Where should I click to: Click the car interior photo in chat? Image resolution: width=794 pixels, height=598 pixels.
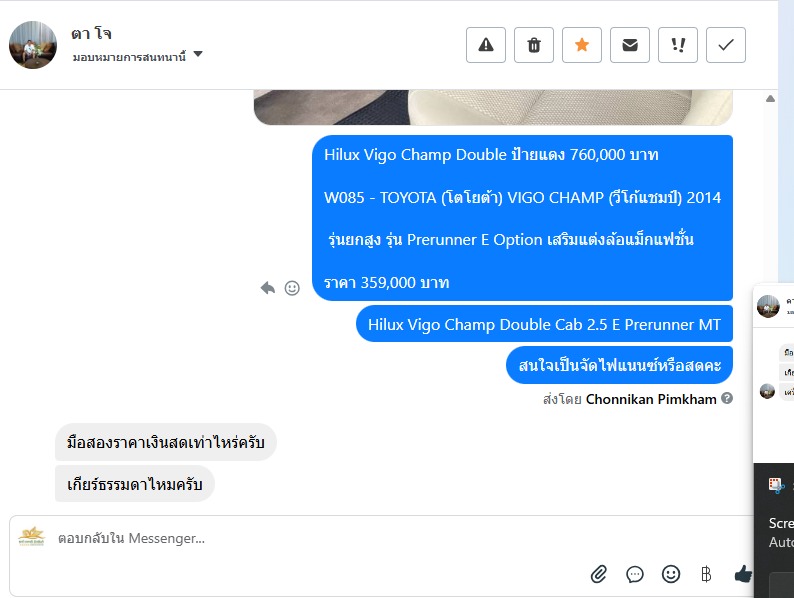tap(493, 107)
